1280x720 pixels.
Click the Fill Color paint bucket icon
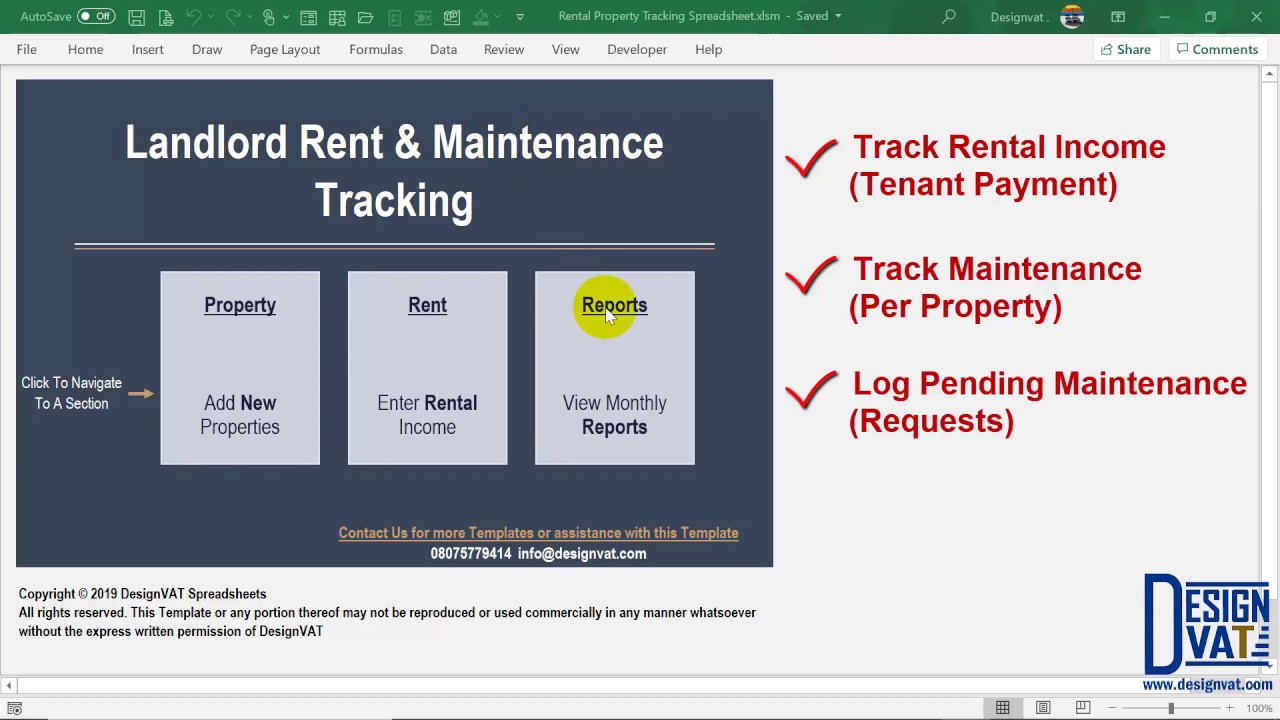click(481, 17)
